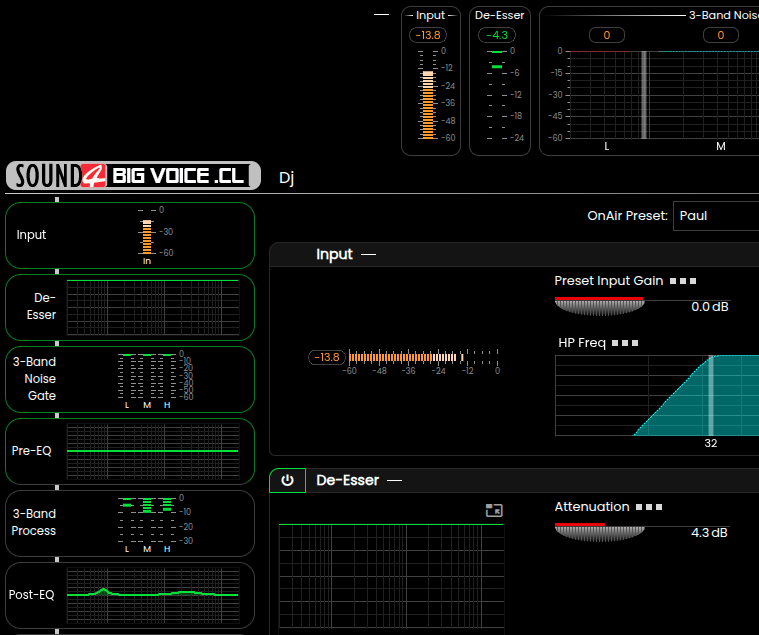Open the De-Esser graph pop-out icon
The height and width of the screenshot is (635, 759).
point(494,510)
